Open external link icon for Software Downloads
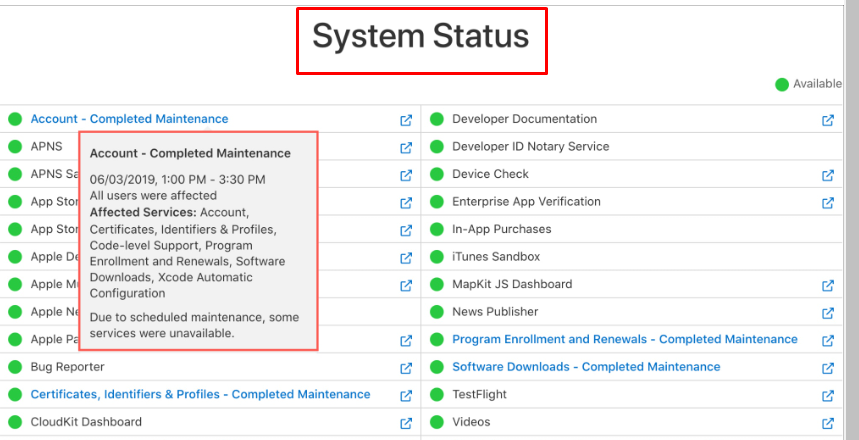 coord(828,368)
